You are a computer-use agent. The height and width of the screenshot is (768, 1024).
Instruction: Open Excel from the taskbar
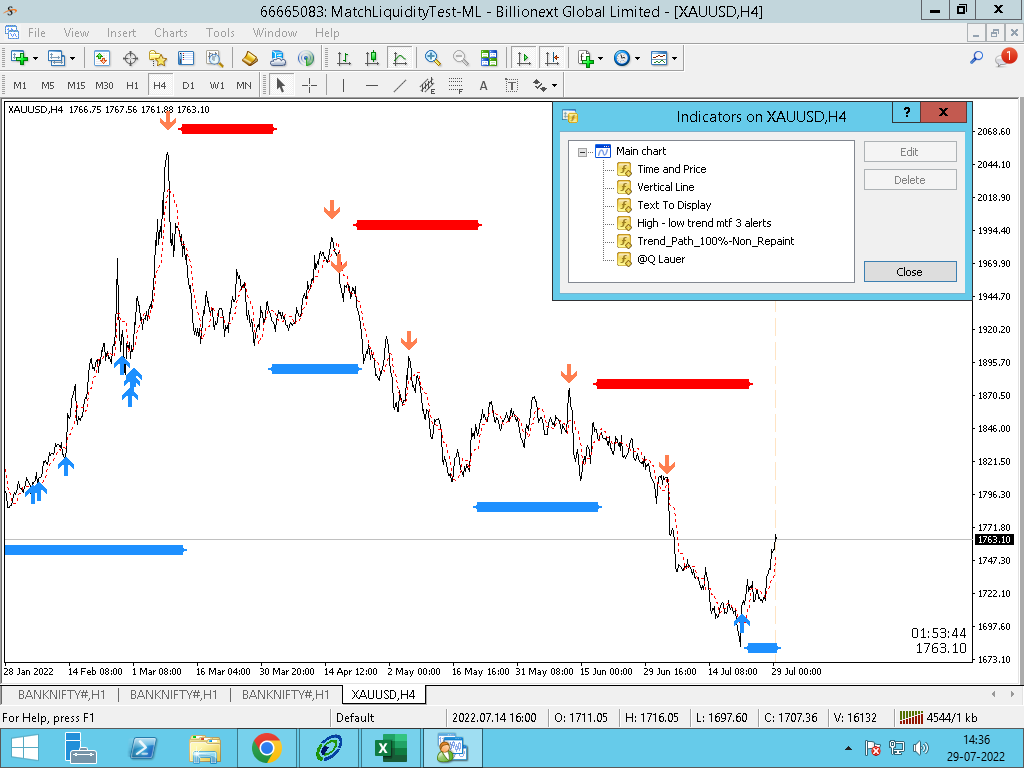(391, 748)
